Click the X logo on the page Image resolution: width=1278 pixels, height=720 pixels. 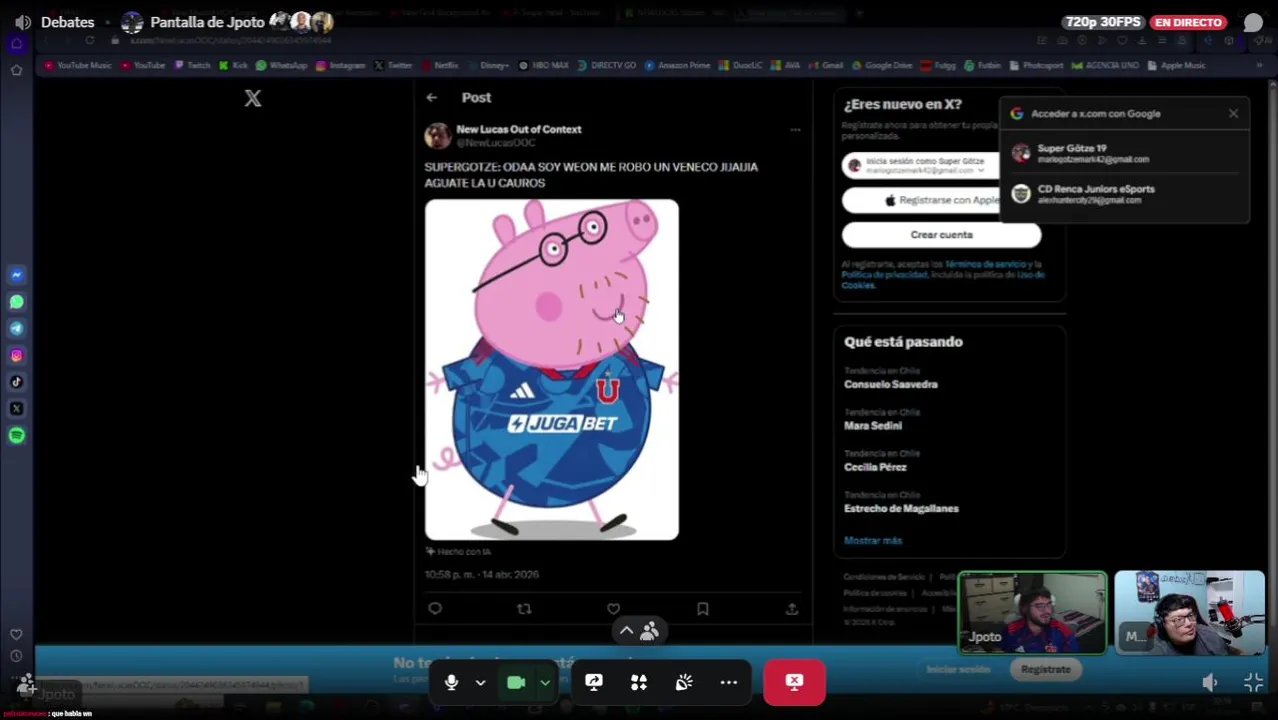click(x=253, y=98)
